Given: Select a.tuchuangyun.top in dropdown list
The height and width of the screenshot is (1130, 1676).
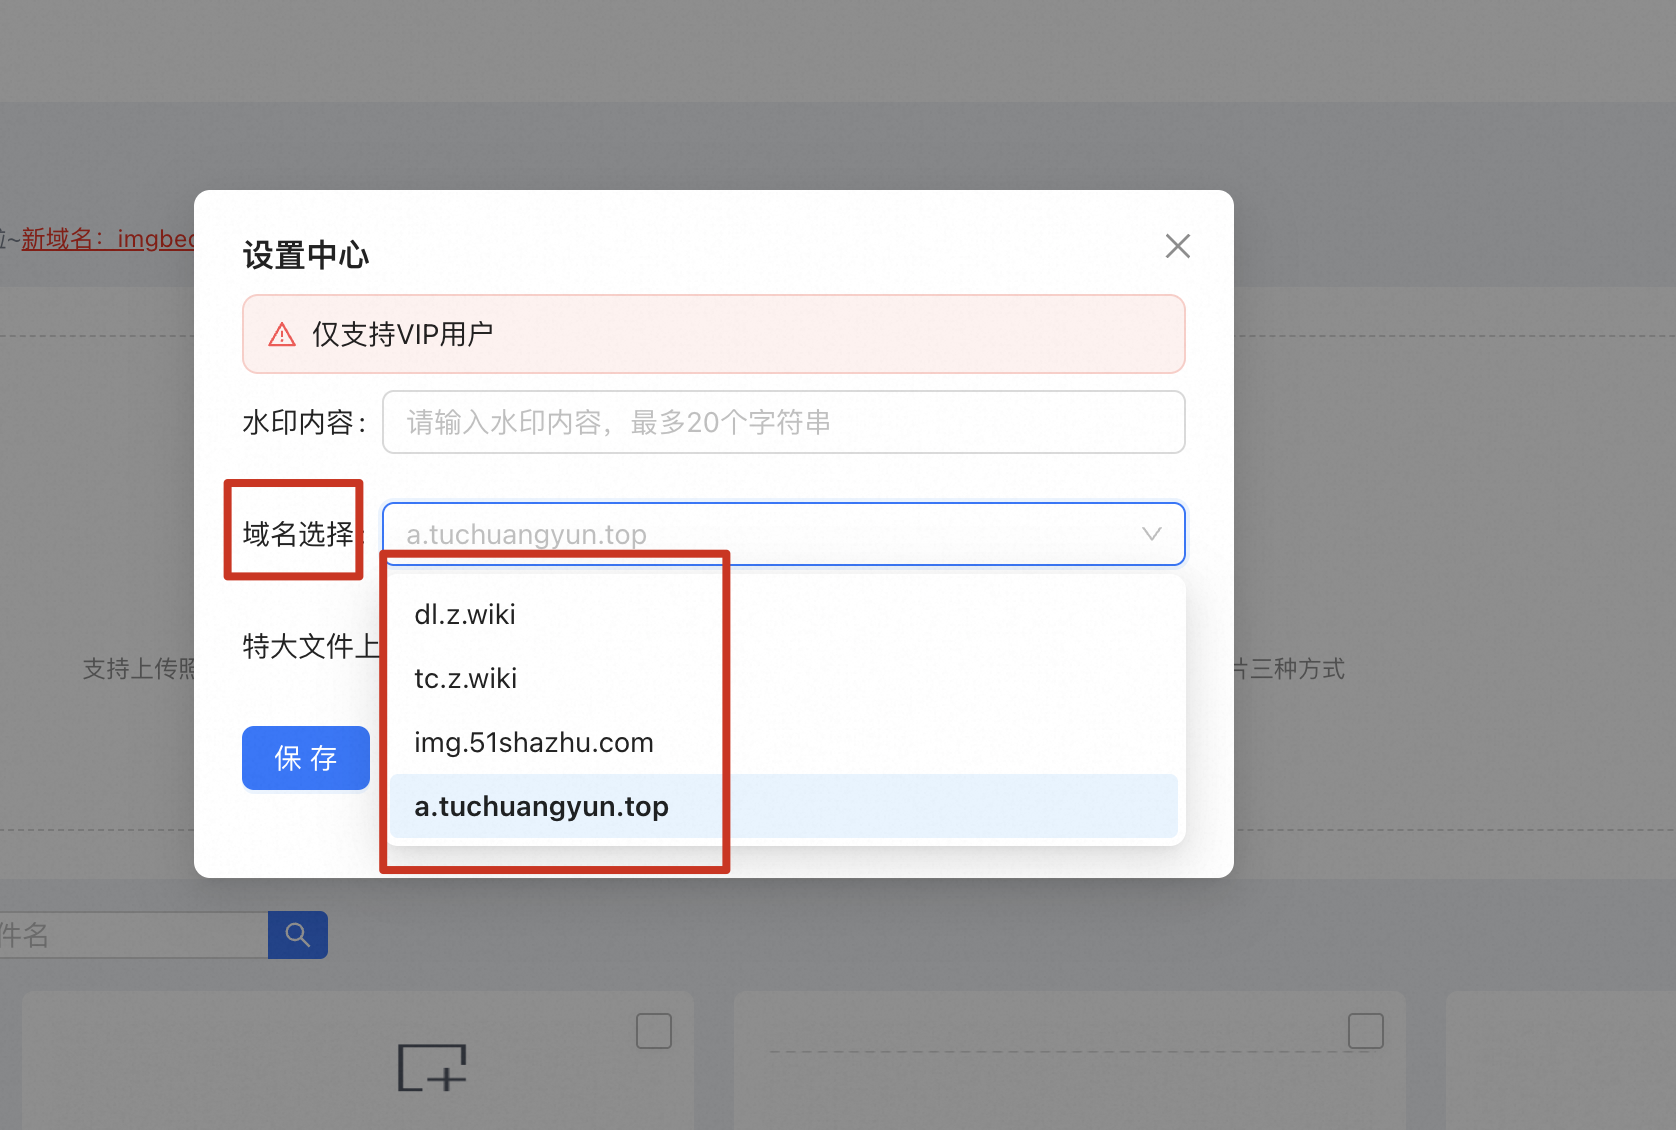Looking at the screenshot, I should pyautogui.click(x=783, y=806).
